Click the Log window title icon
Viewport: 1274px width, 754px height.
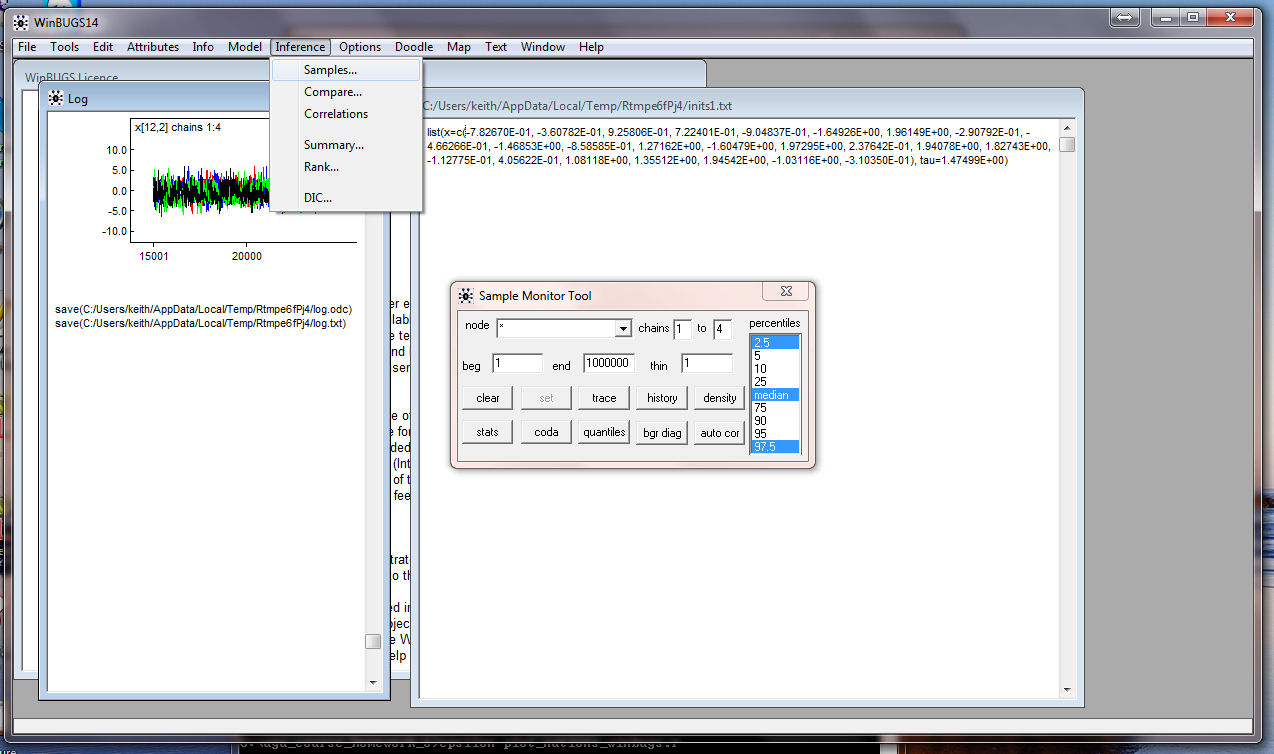[x=54, y=99]
